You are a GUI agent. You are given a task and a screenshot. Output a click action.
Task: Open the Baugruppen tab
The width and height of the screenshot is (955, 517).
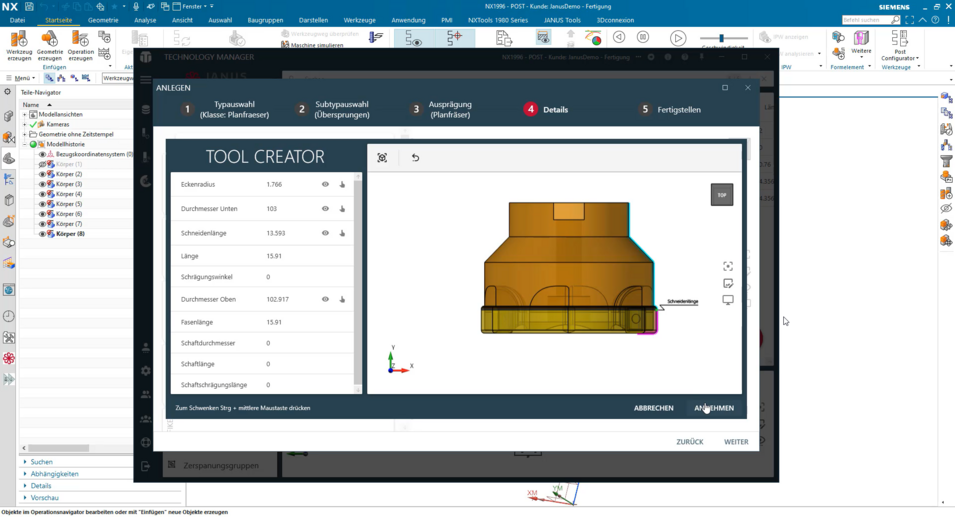point(265,20)
